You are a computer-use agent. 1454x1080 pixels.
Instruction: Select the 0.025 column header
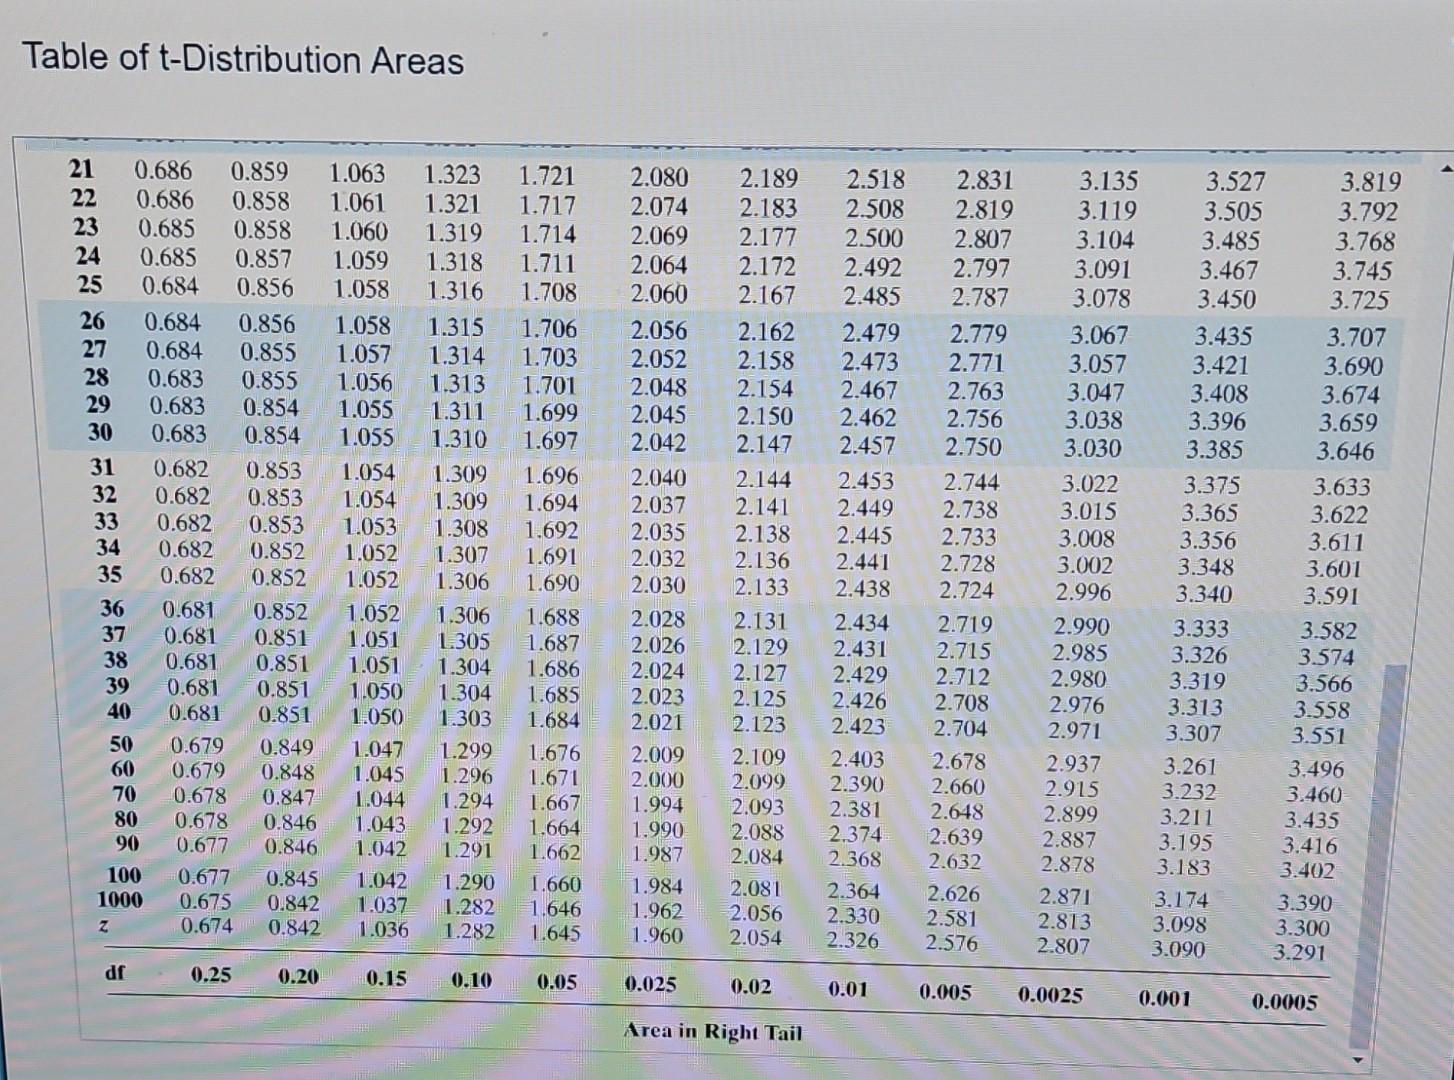(650, 986)
